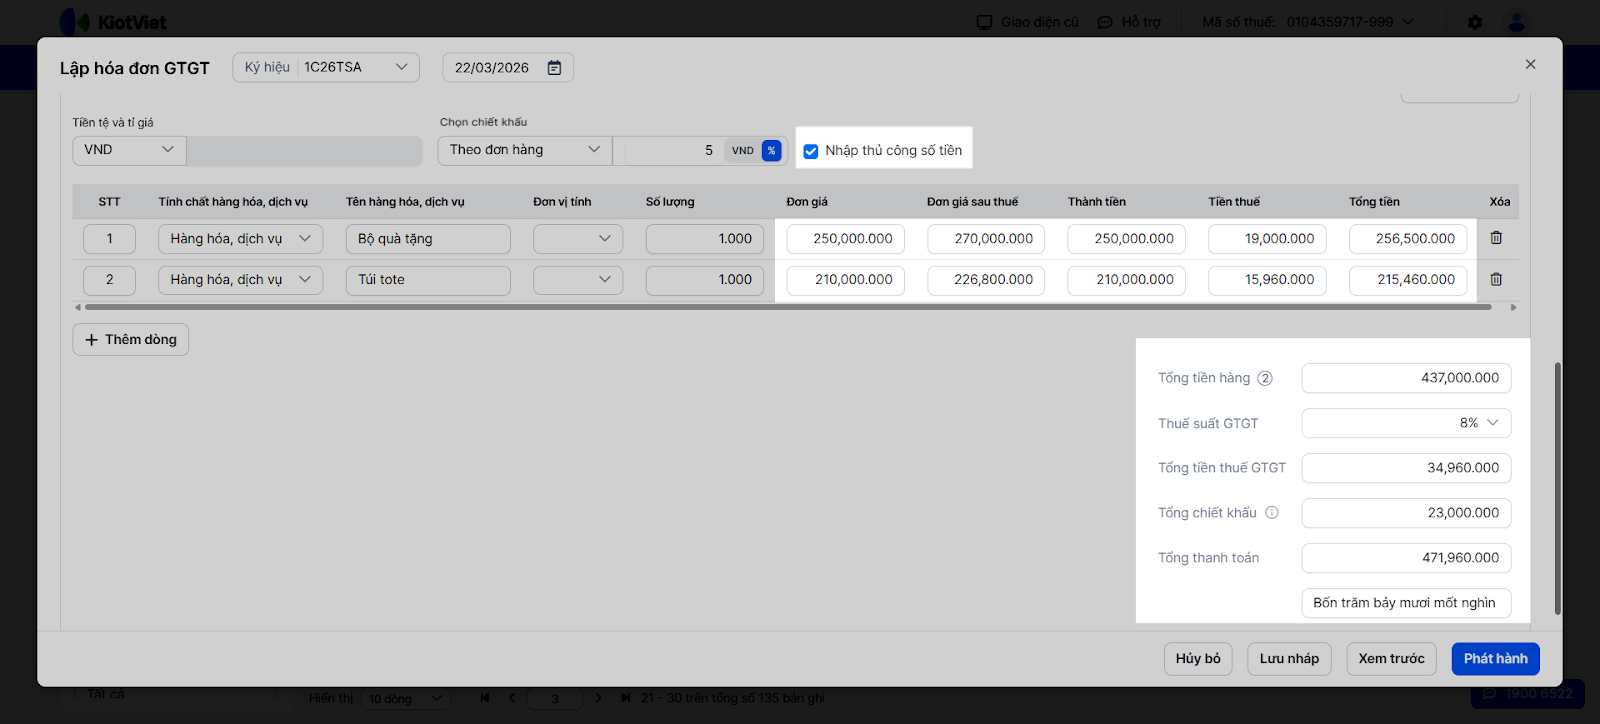This screenshot has width=1600, height=724.
Task: Delete the Túi tote row
Action: [x=1496, y=280]
